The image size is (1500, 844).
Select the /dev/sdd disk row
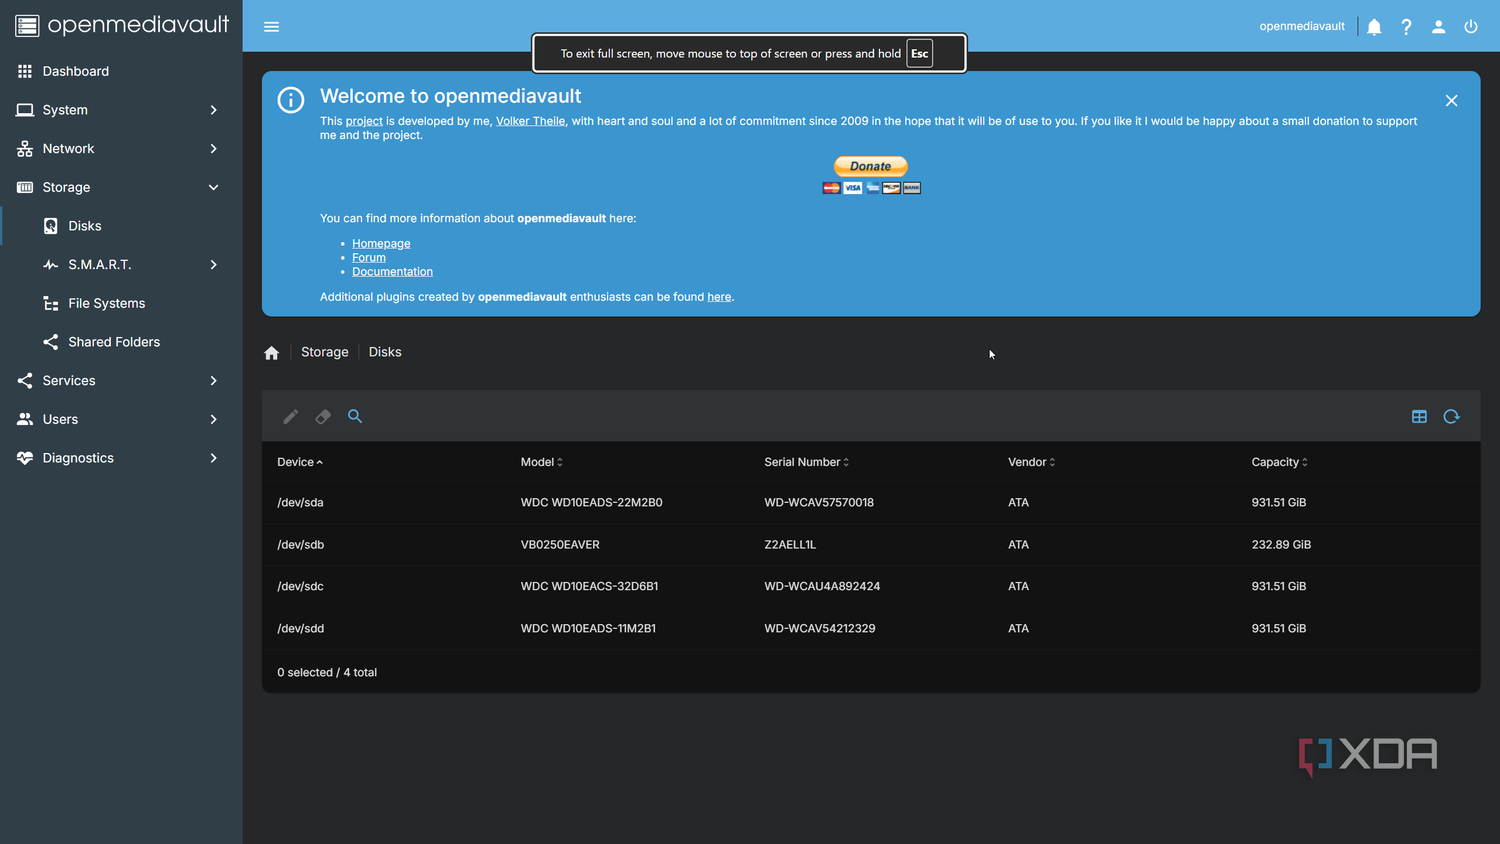click(x=871, y=629)
